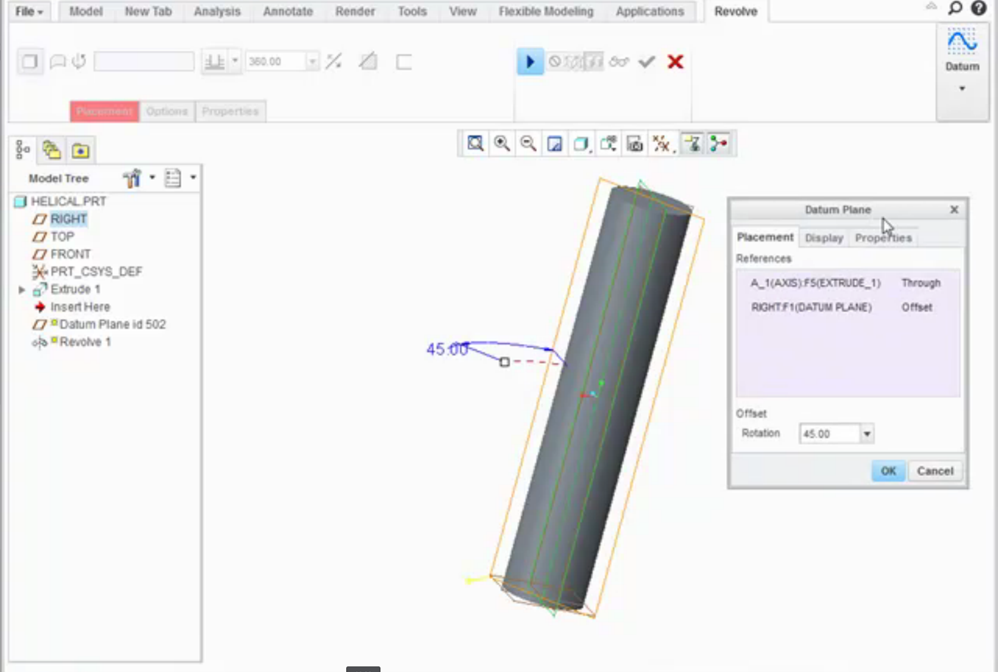The image size is (998, 672).
Task: Click the Refit view icon
Action: click(x=475, y=144)
